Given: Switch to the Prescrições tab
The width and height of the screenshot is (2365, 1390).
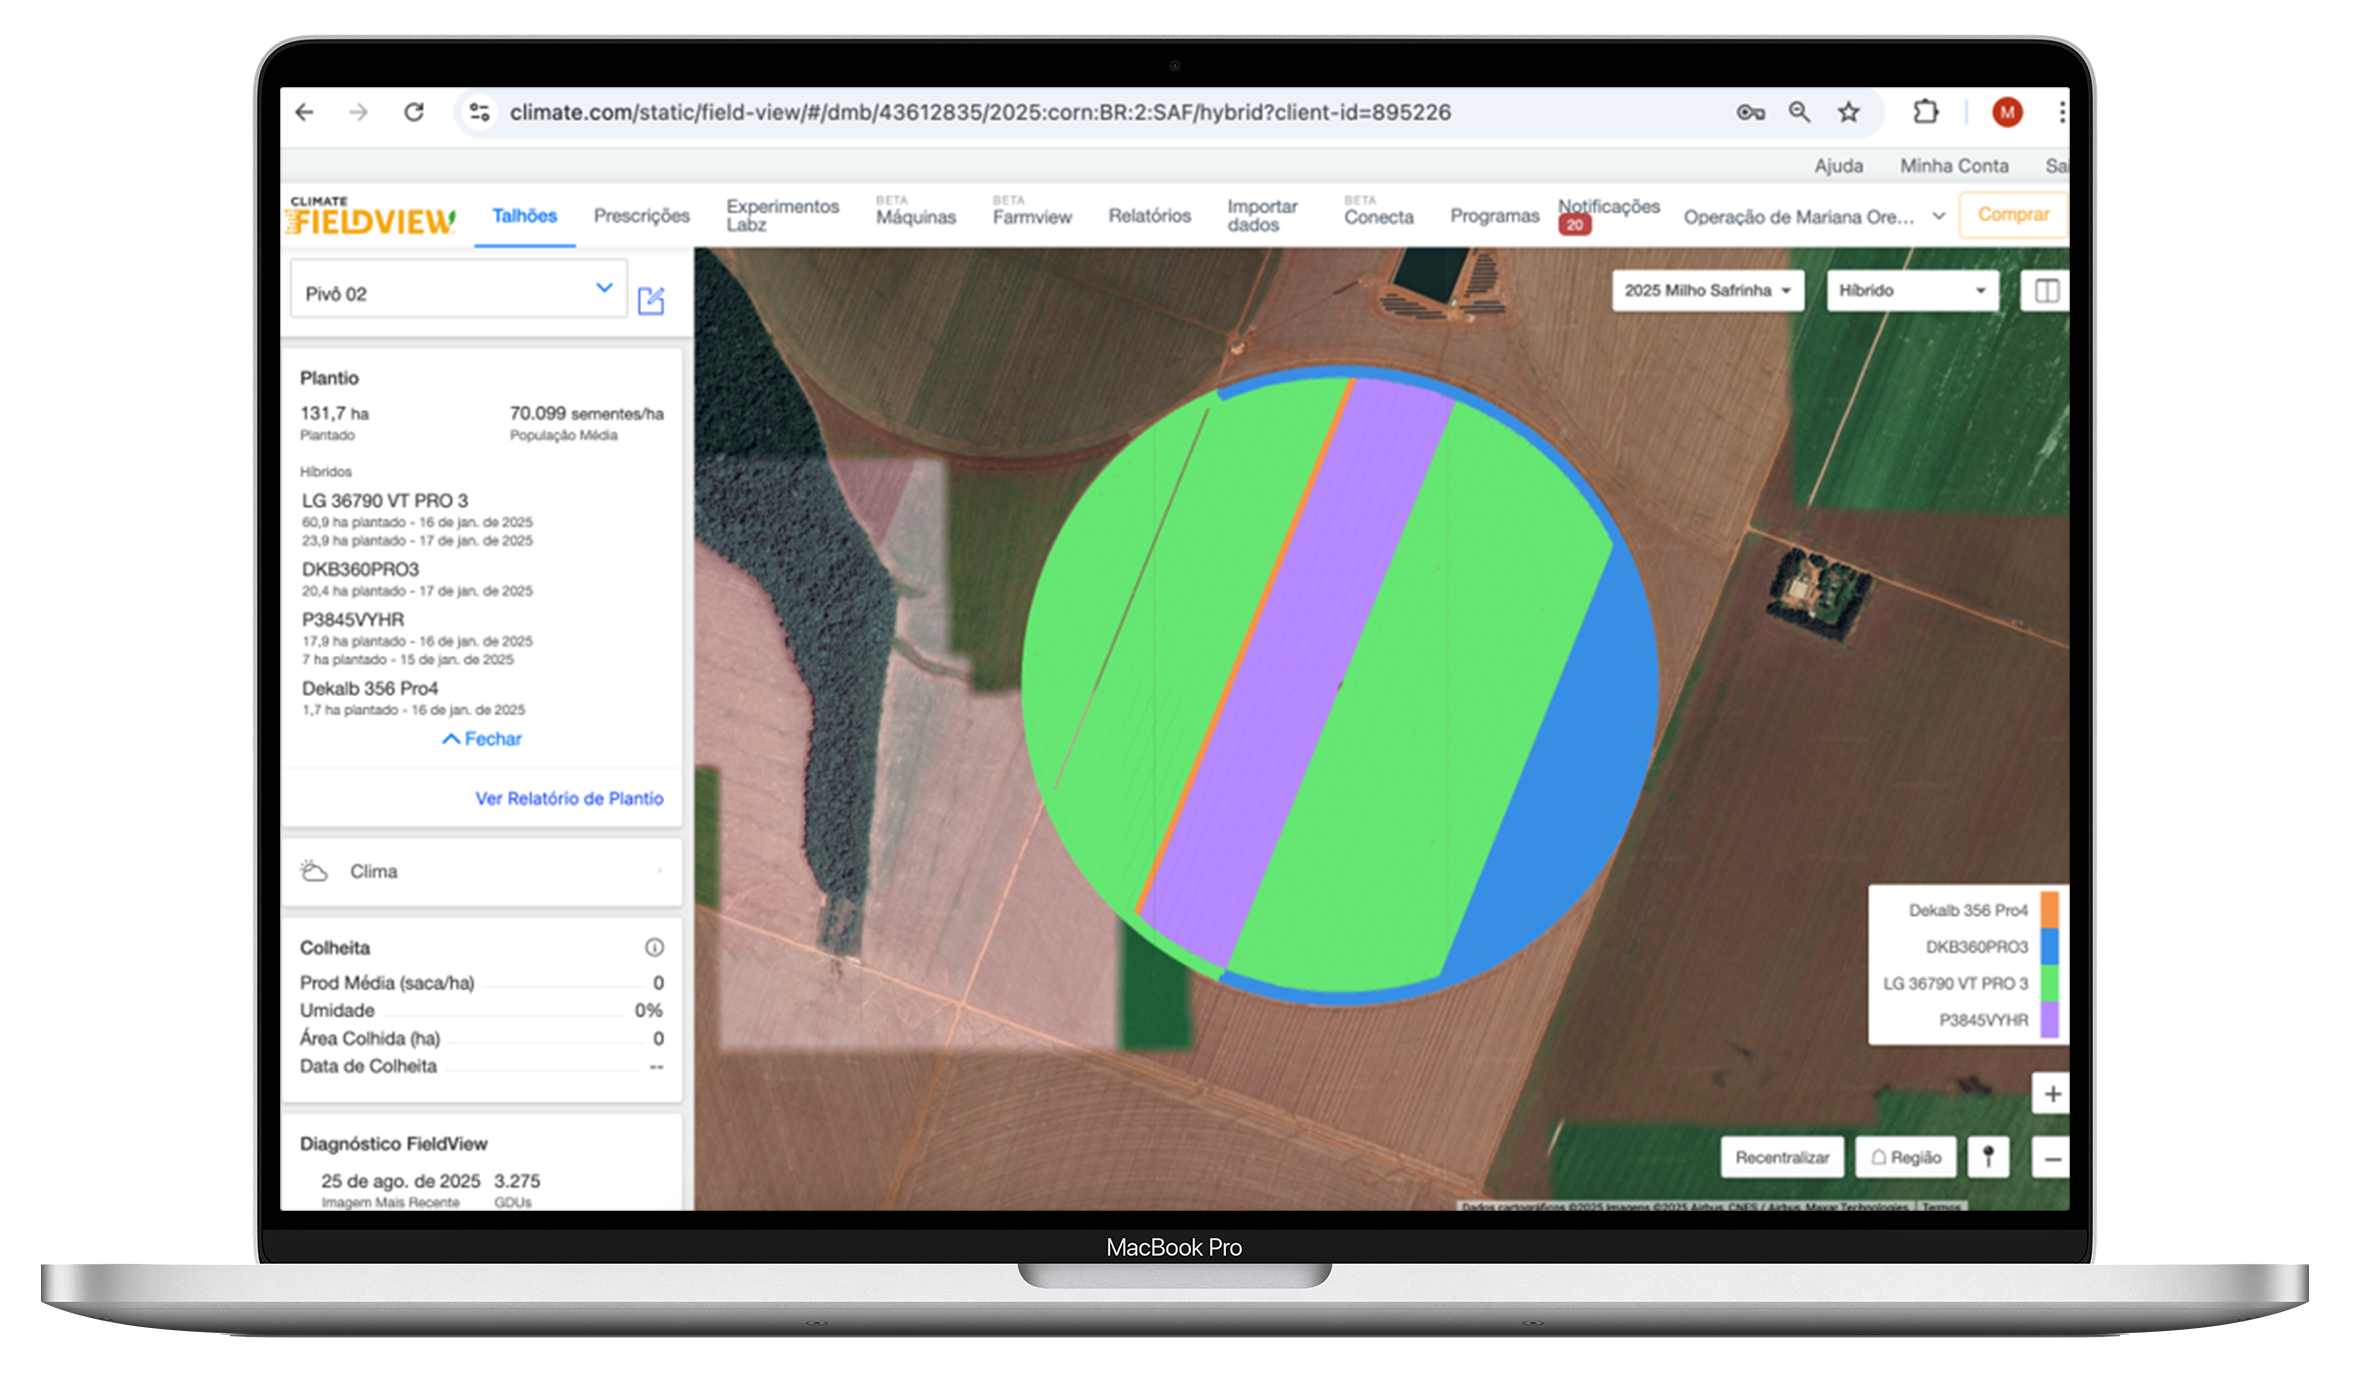Looking at the screenshot, I should click(x=641, y=216).
